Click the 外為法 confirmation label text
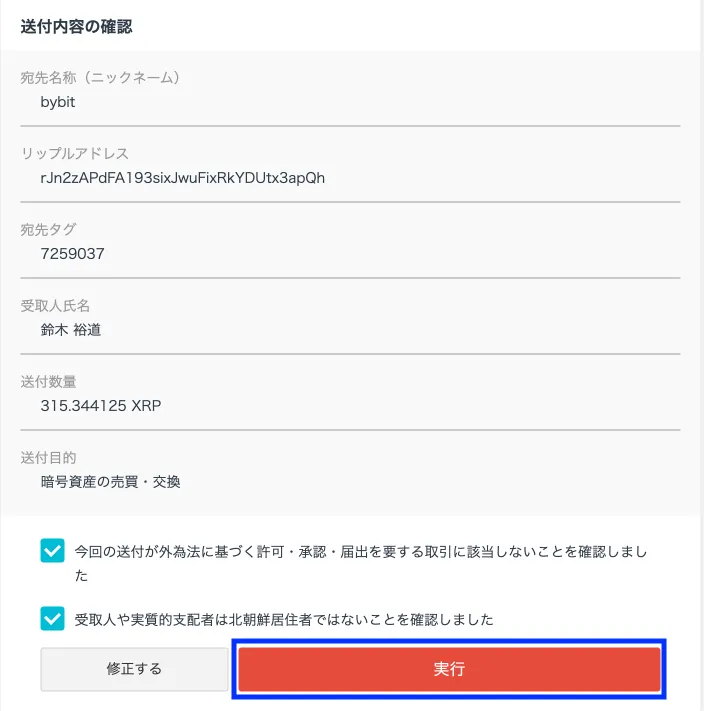Viewport: 704px width, 711px height. pyautogui.click(x=360, y=563)
